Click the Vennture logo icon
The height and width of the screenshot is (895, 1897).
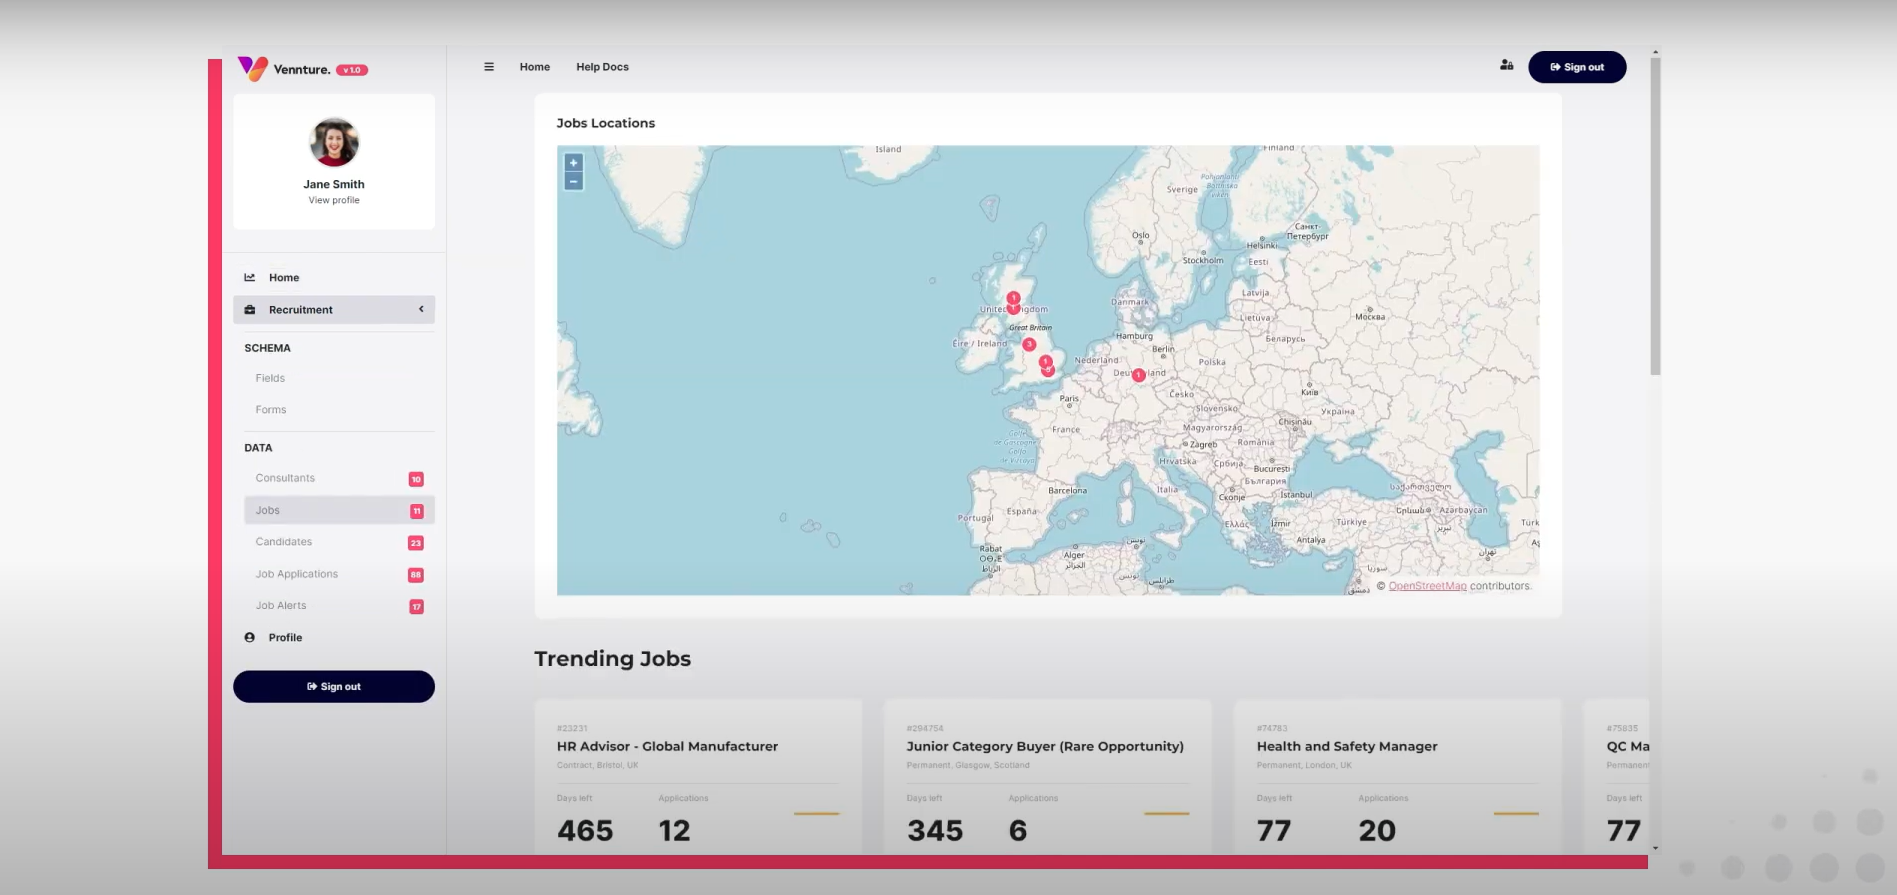click(252, 68)
